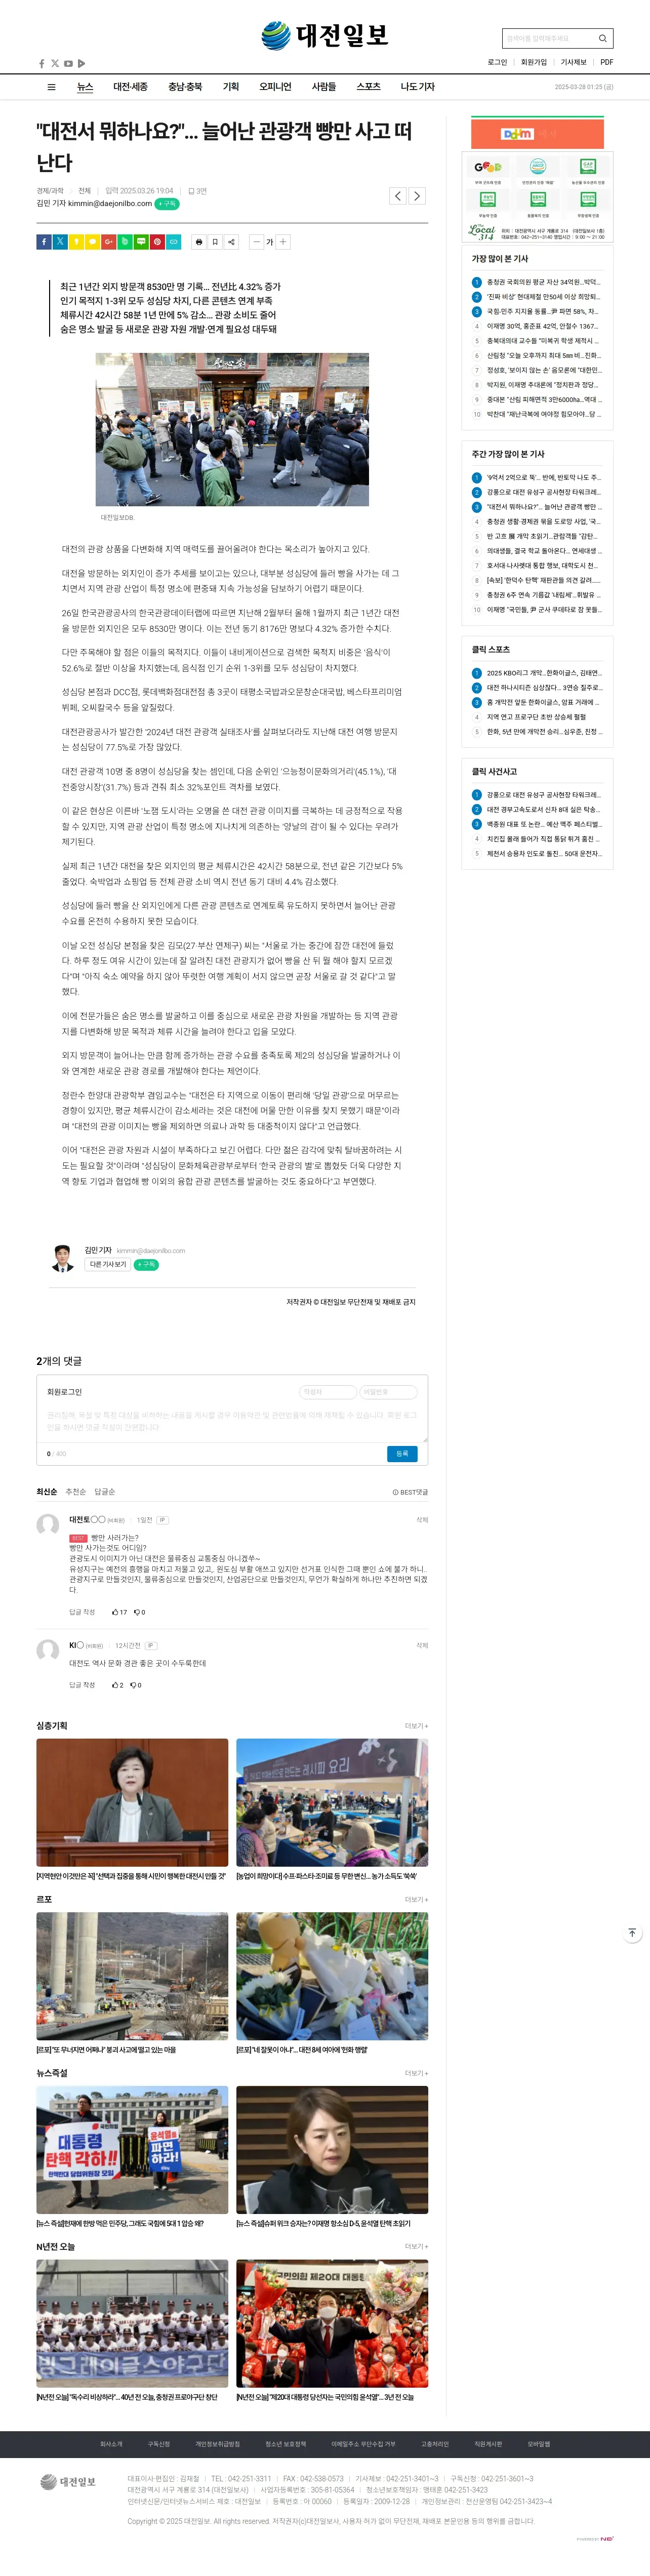Open the YouTube icon in header

(x=68, y=63)
